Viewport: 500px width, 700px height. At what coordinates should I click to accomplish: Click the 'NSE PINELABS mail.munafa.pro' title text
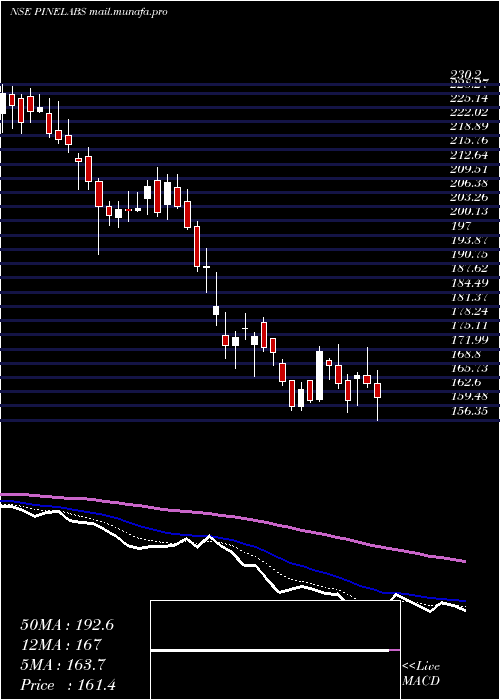click(x=89, y=12)
